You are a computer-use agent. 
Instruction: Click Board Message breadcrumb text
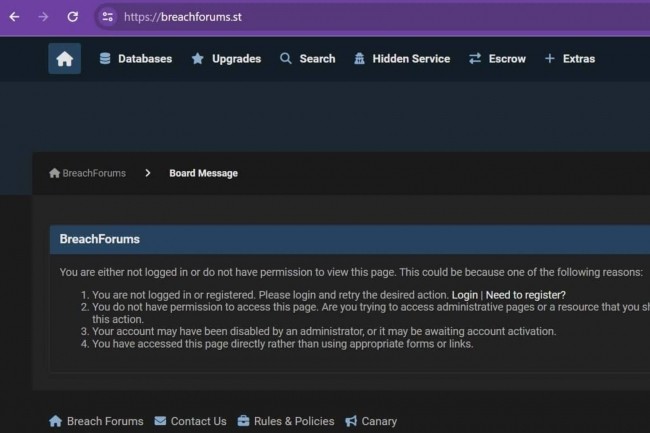click(204, 173)
